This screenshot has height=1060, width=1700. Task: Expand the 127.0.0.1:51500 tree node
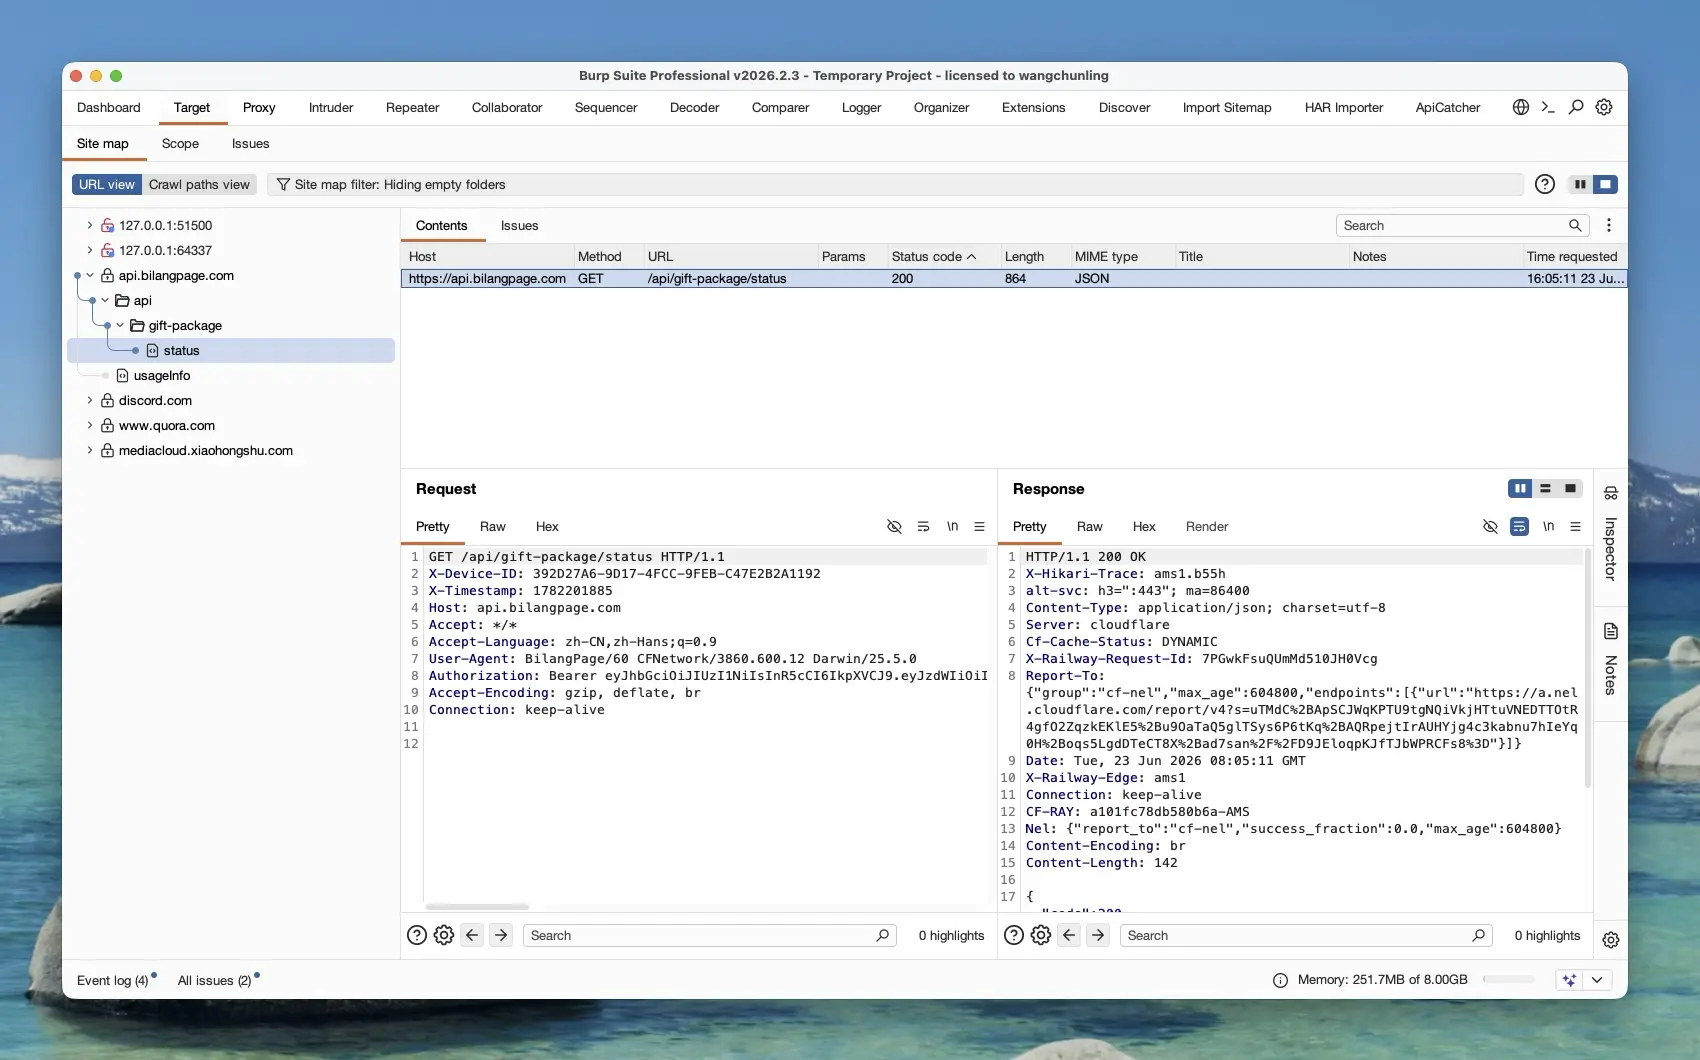pos(89,225)
